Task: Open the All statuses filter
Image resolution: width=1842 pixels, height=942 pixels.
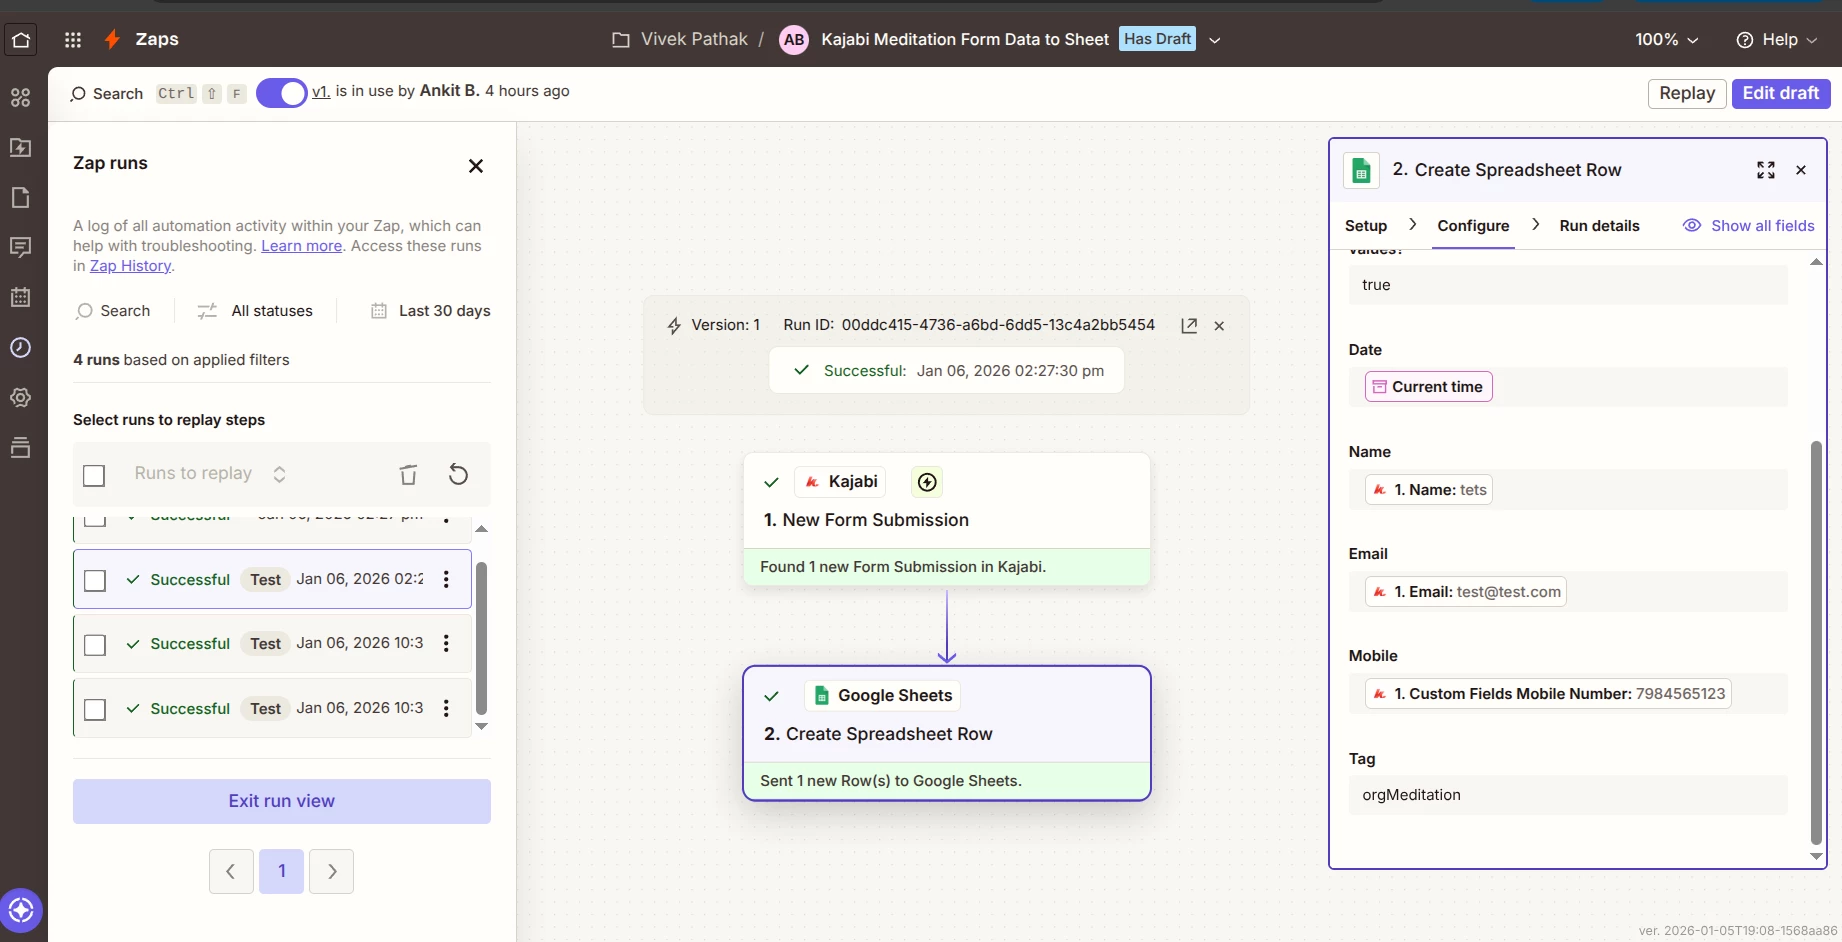Action: point(255,311)
